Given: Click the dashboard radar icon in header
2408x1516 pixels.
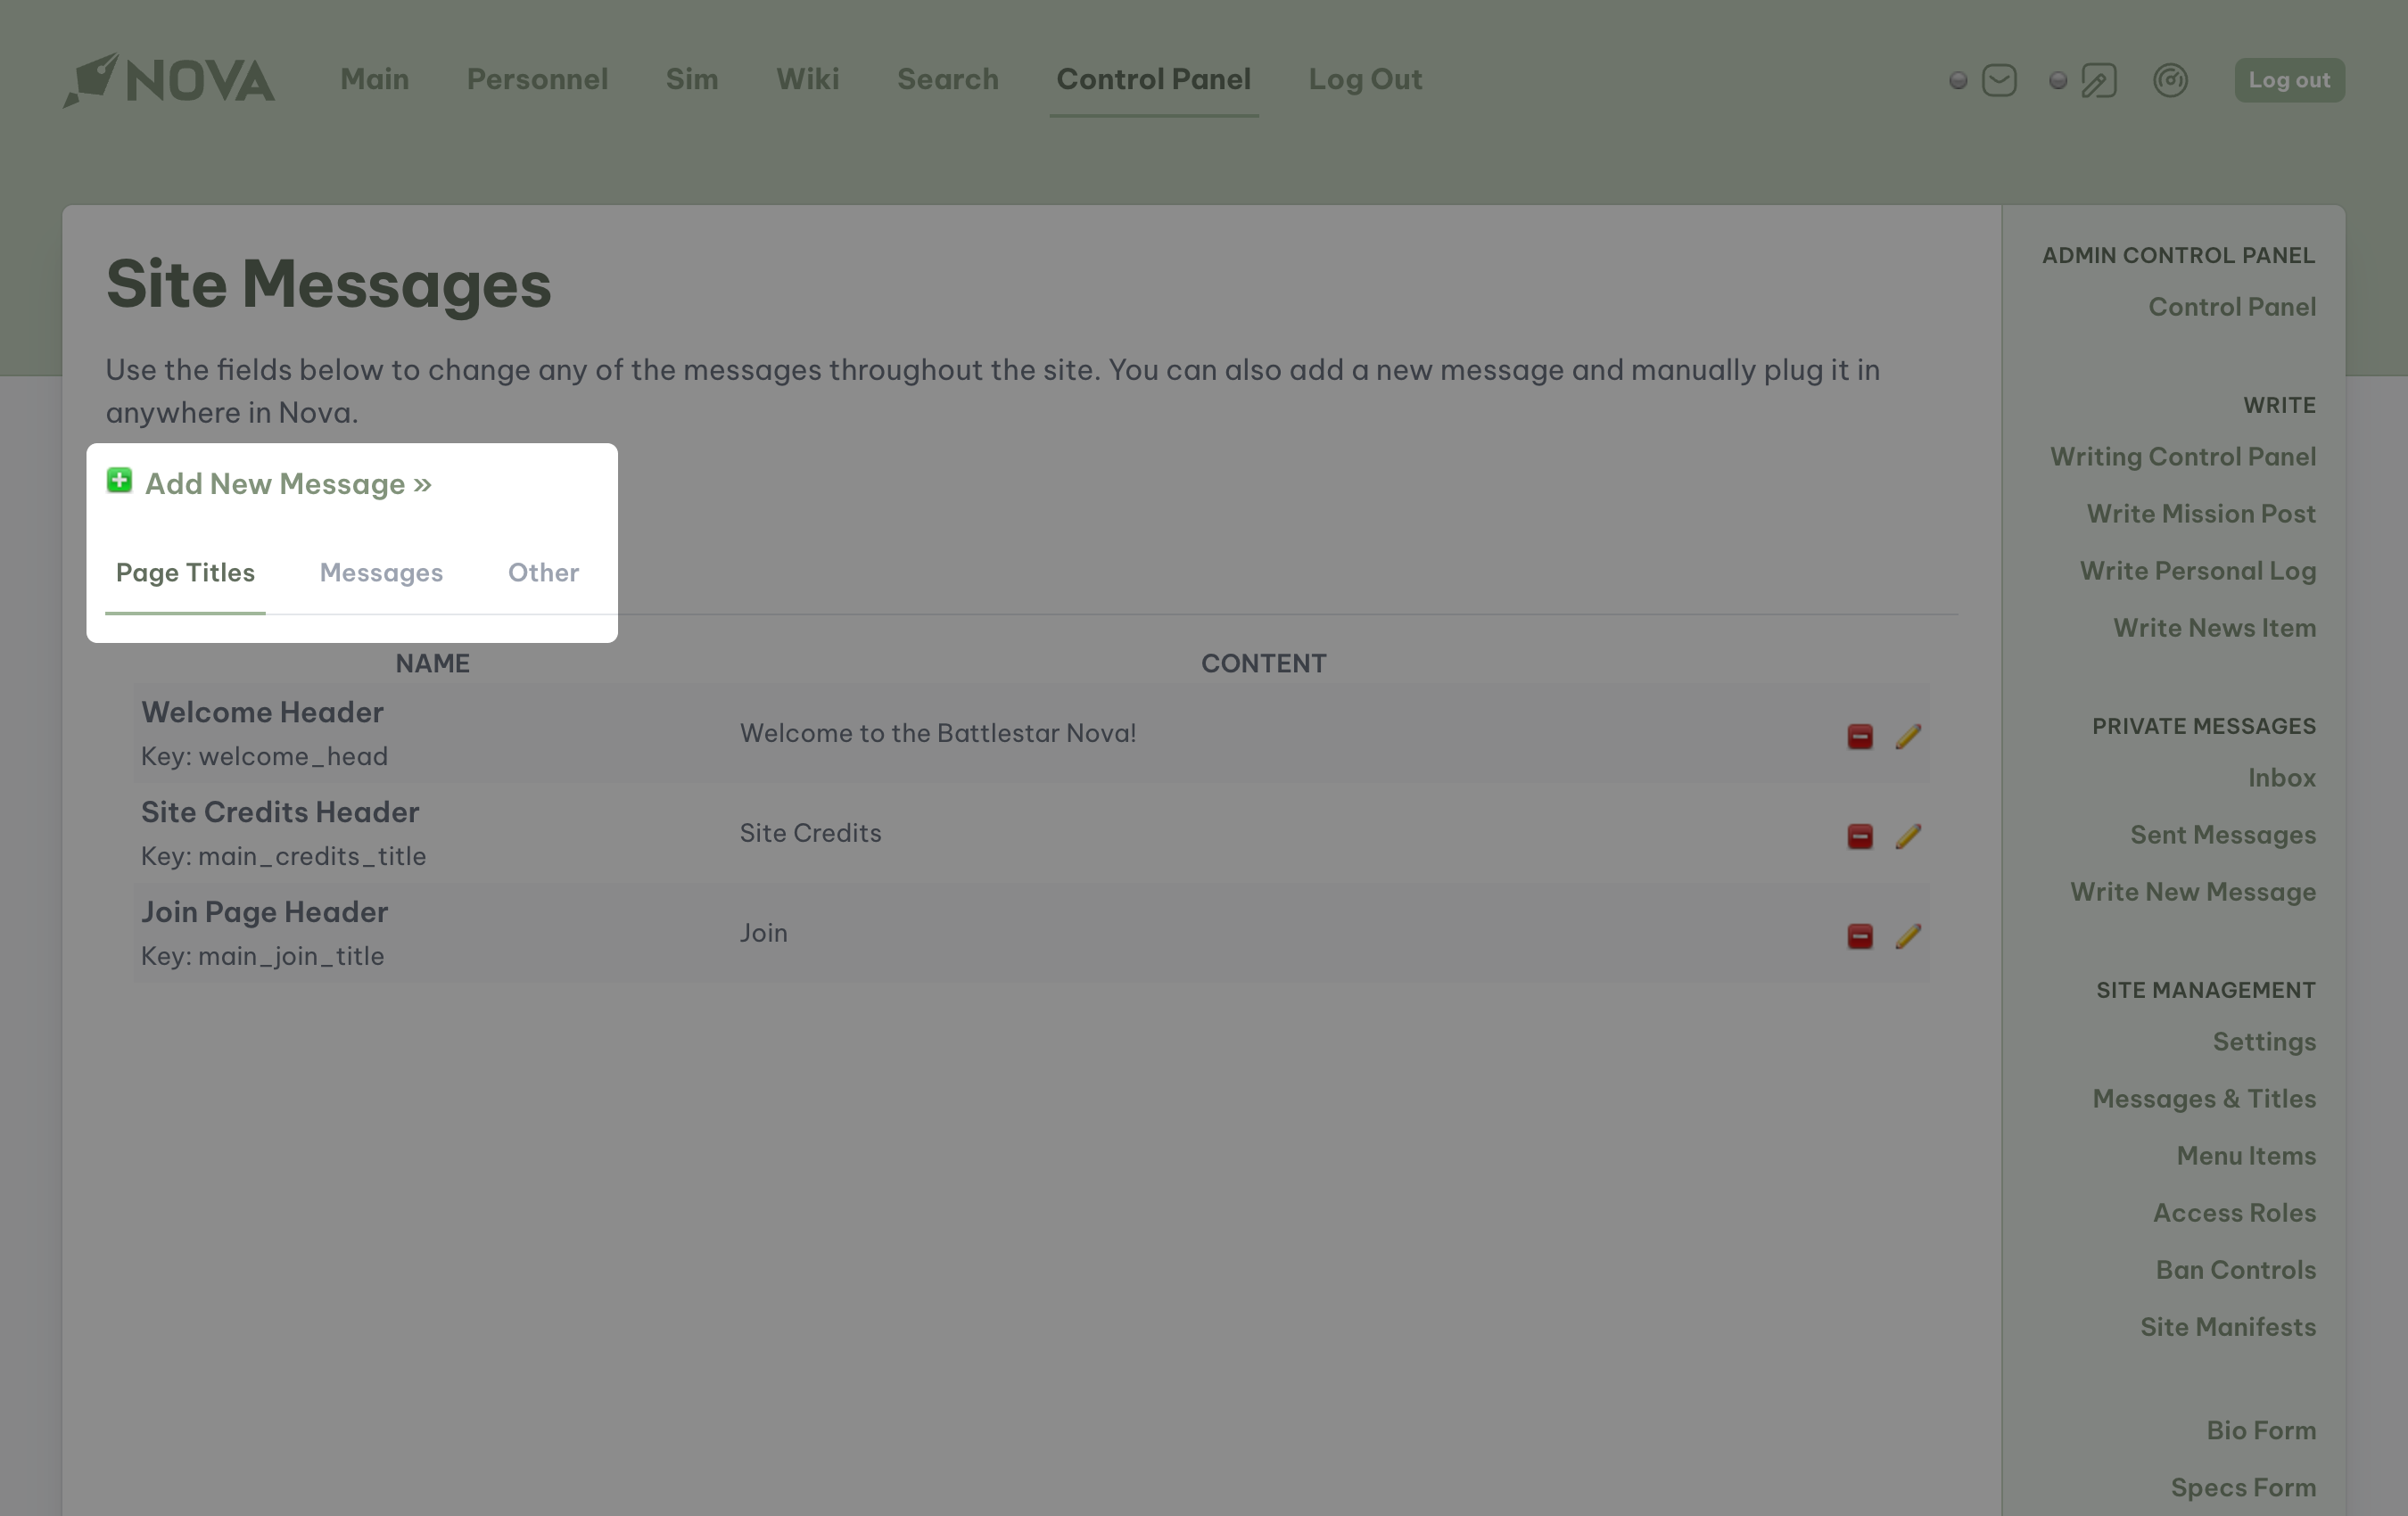Looking at the screenshot, I should point(2170,80).
